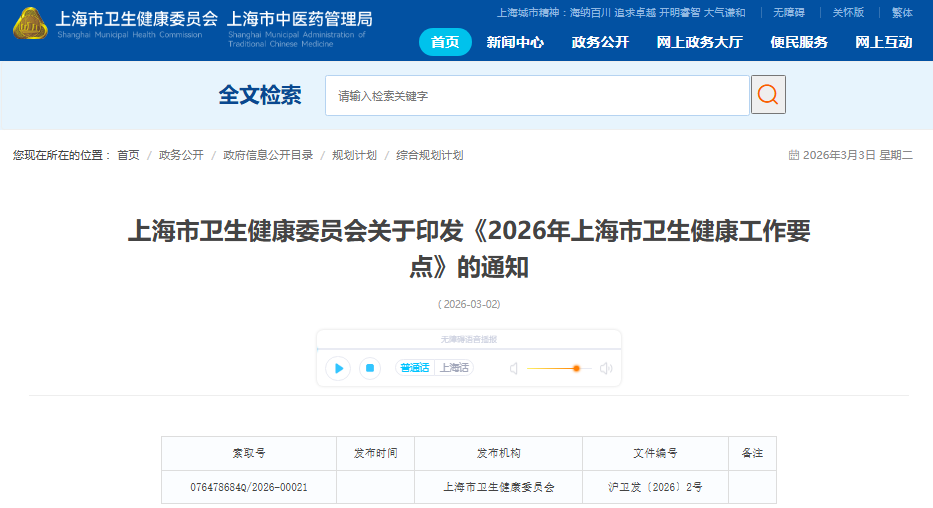Click the 上海市卫生健康委员会 site title
The image size is (933, 508).
click(x=137, y=19)
